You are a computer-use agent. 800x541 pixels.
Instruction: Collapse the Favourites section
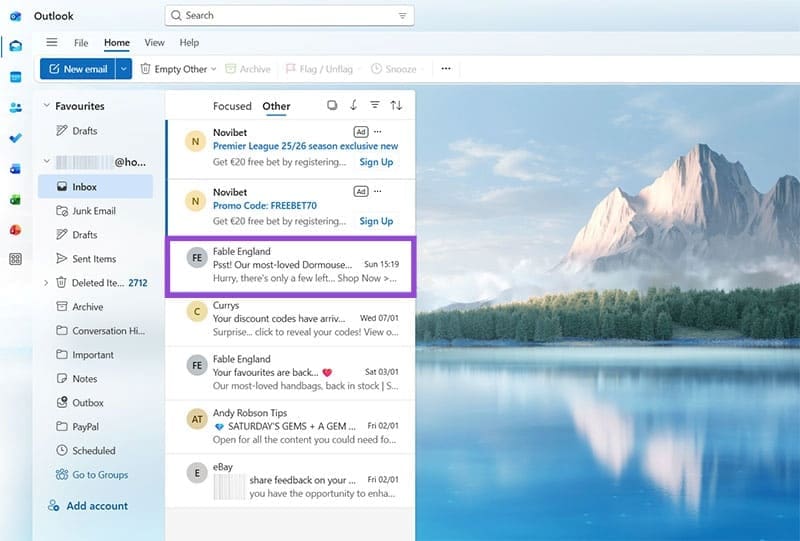coord(46,106)
